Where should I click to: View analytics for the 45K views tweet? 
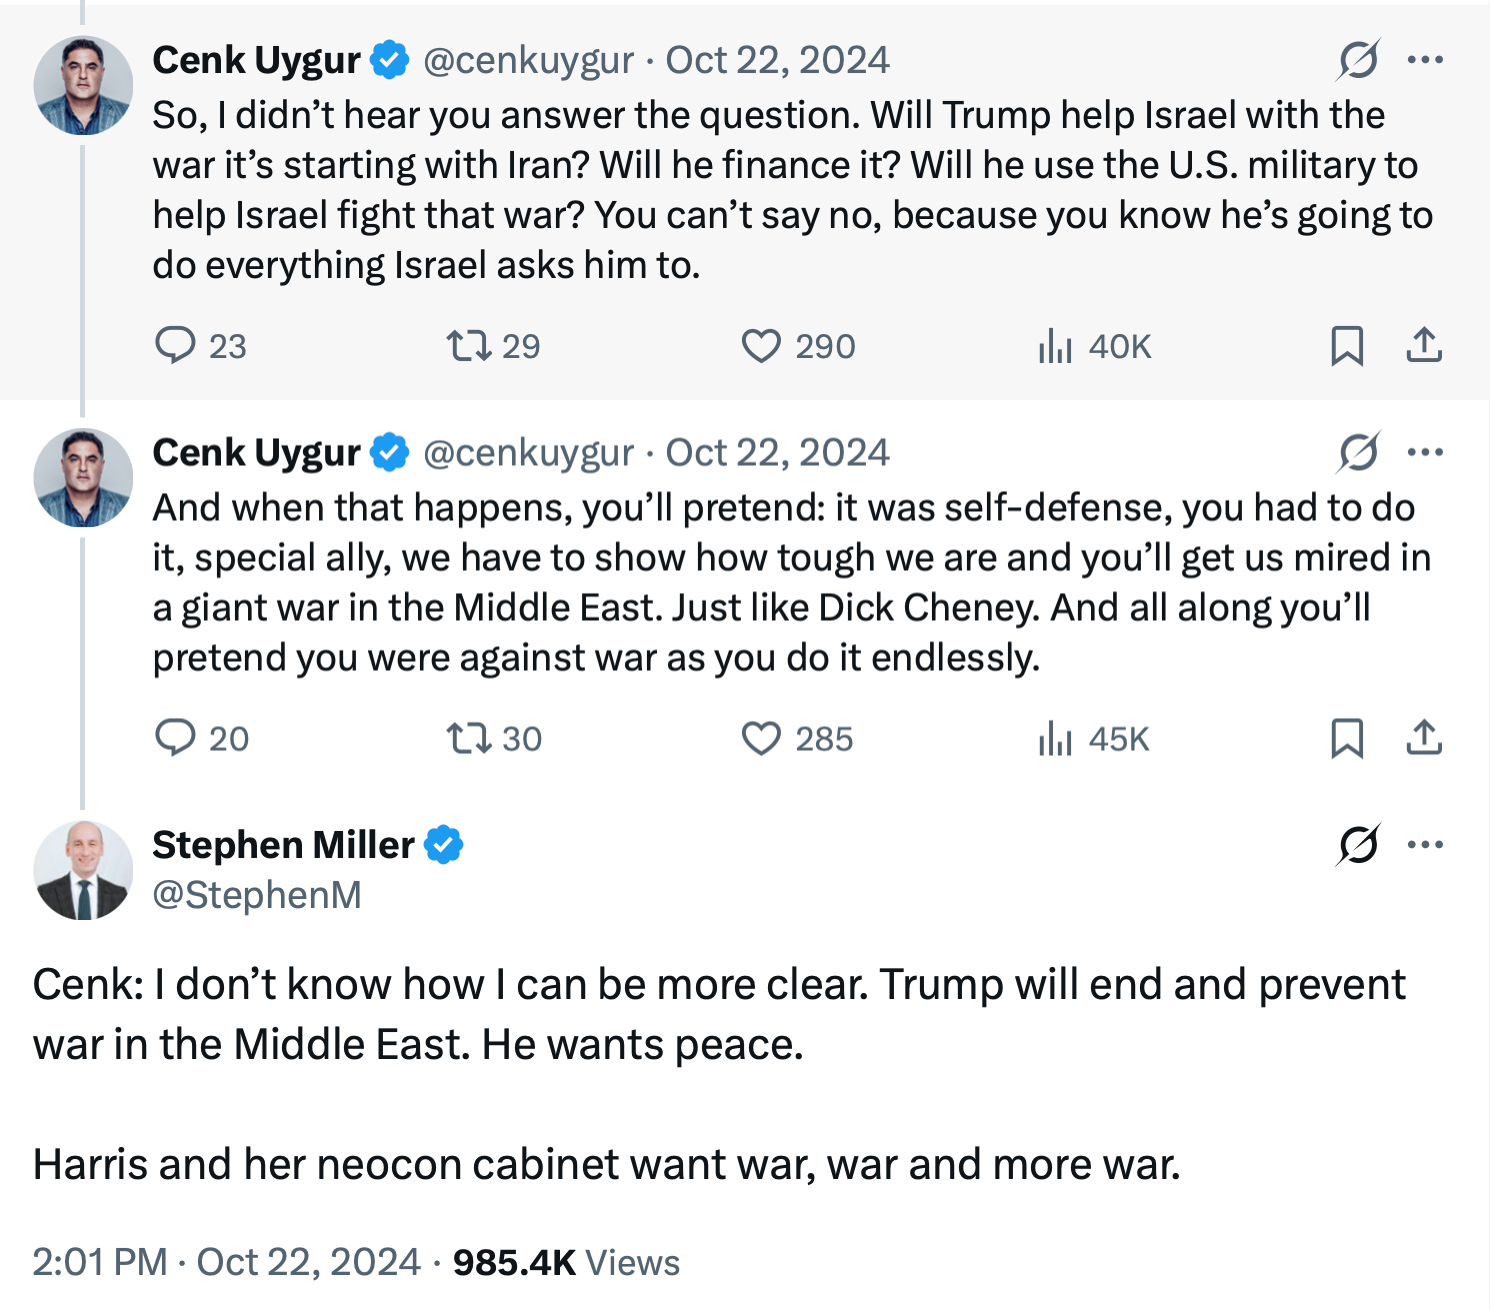1055,739
